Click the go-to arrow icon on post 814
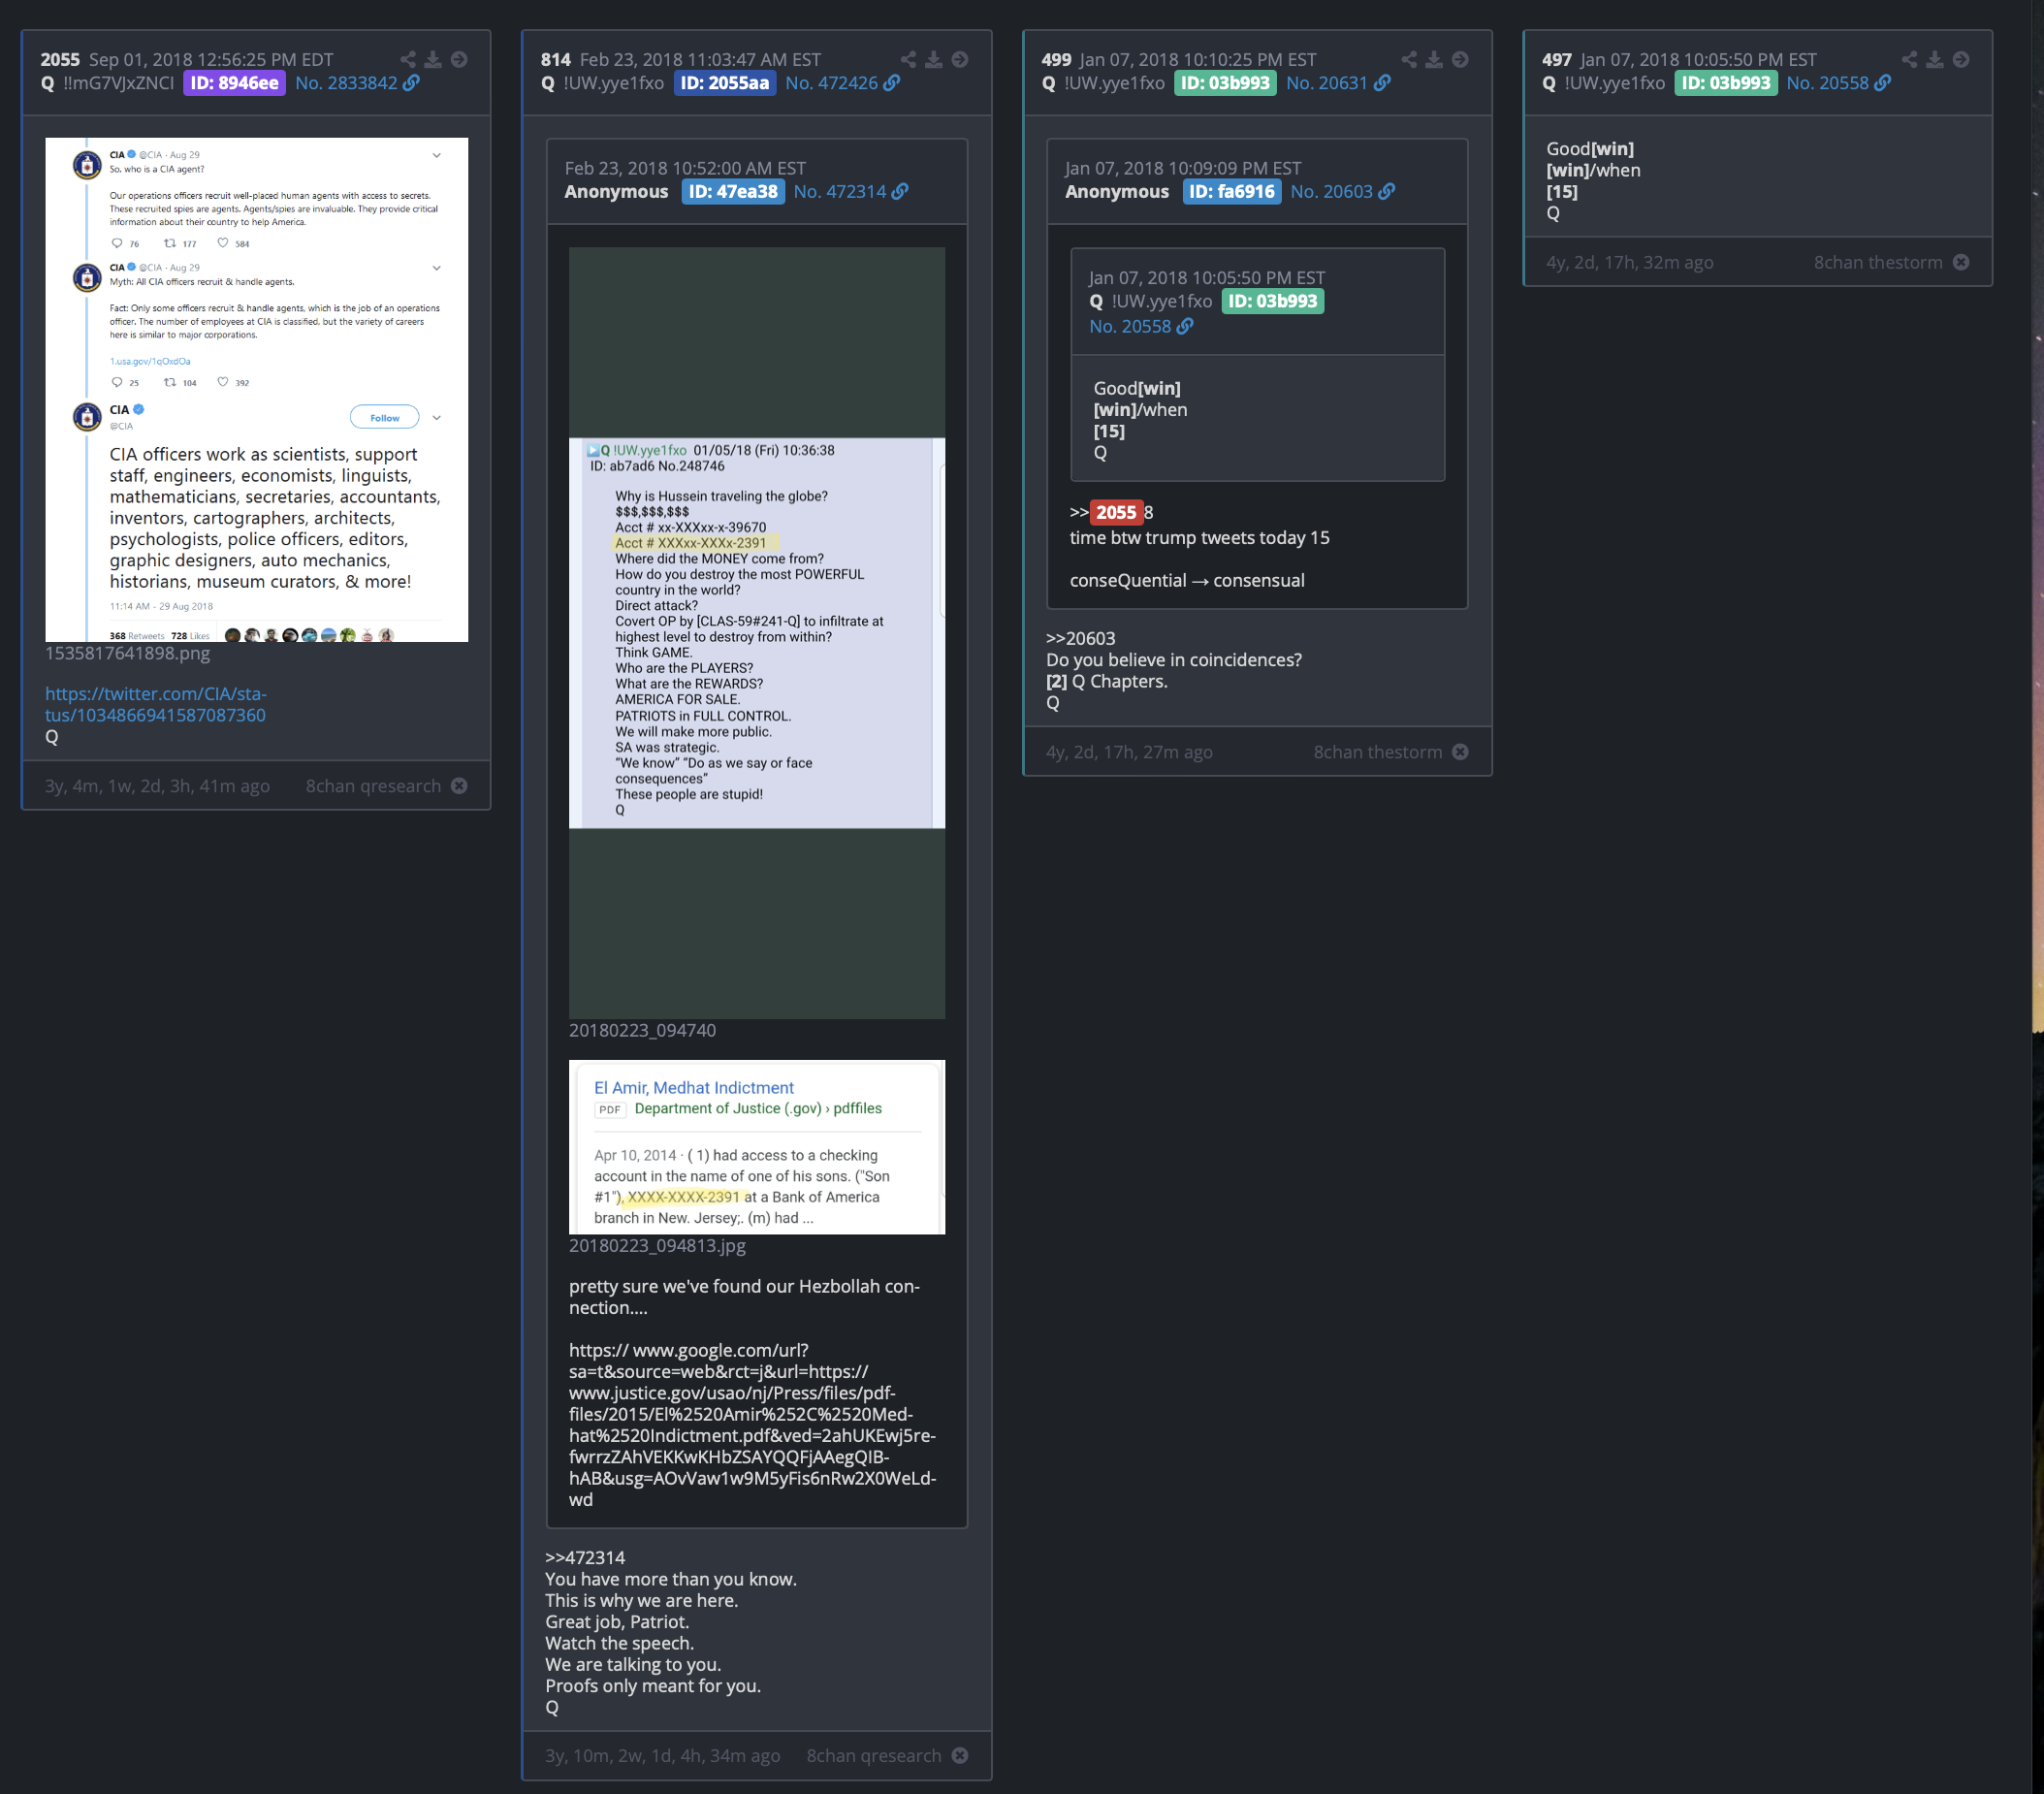The height and width of the screenshot is (1794, 2044). click(960, 60)
